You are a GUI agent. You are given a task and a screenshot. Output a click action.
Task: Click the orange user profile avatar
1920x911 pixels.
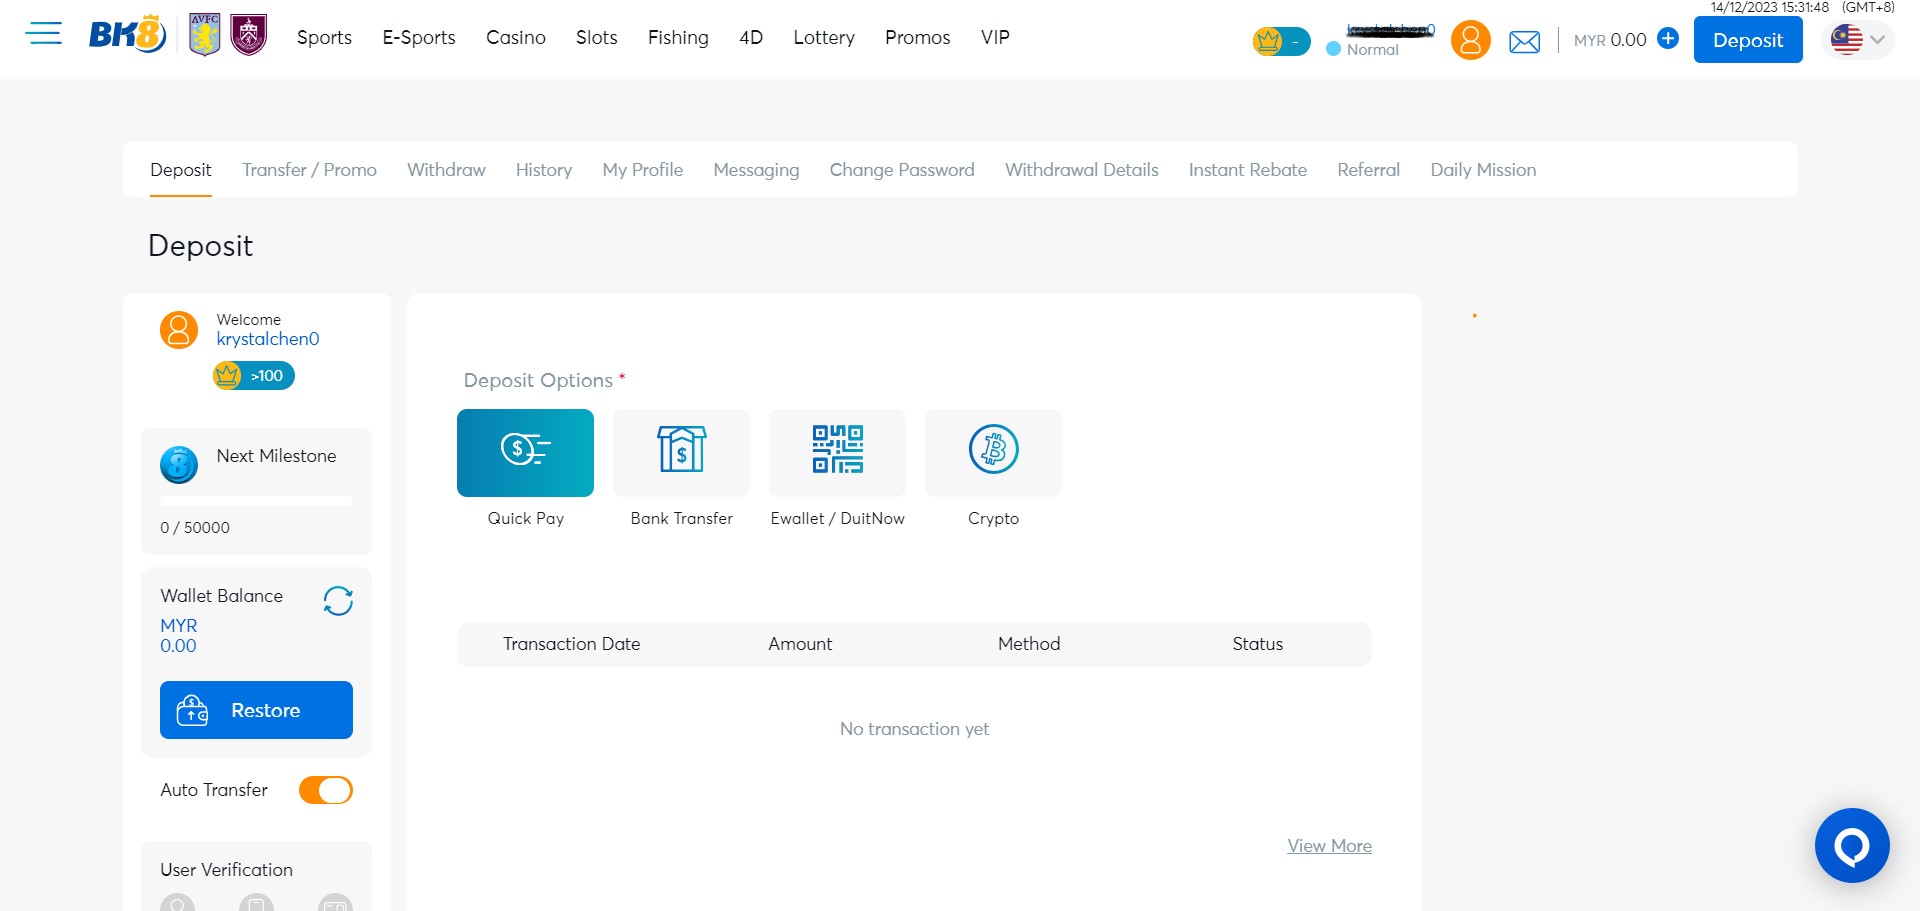click(1469, 40)
